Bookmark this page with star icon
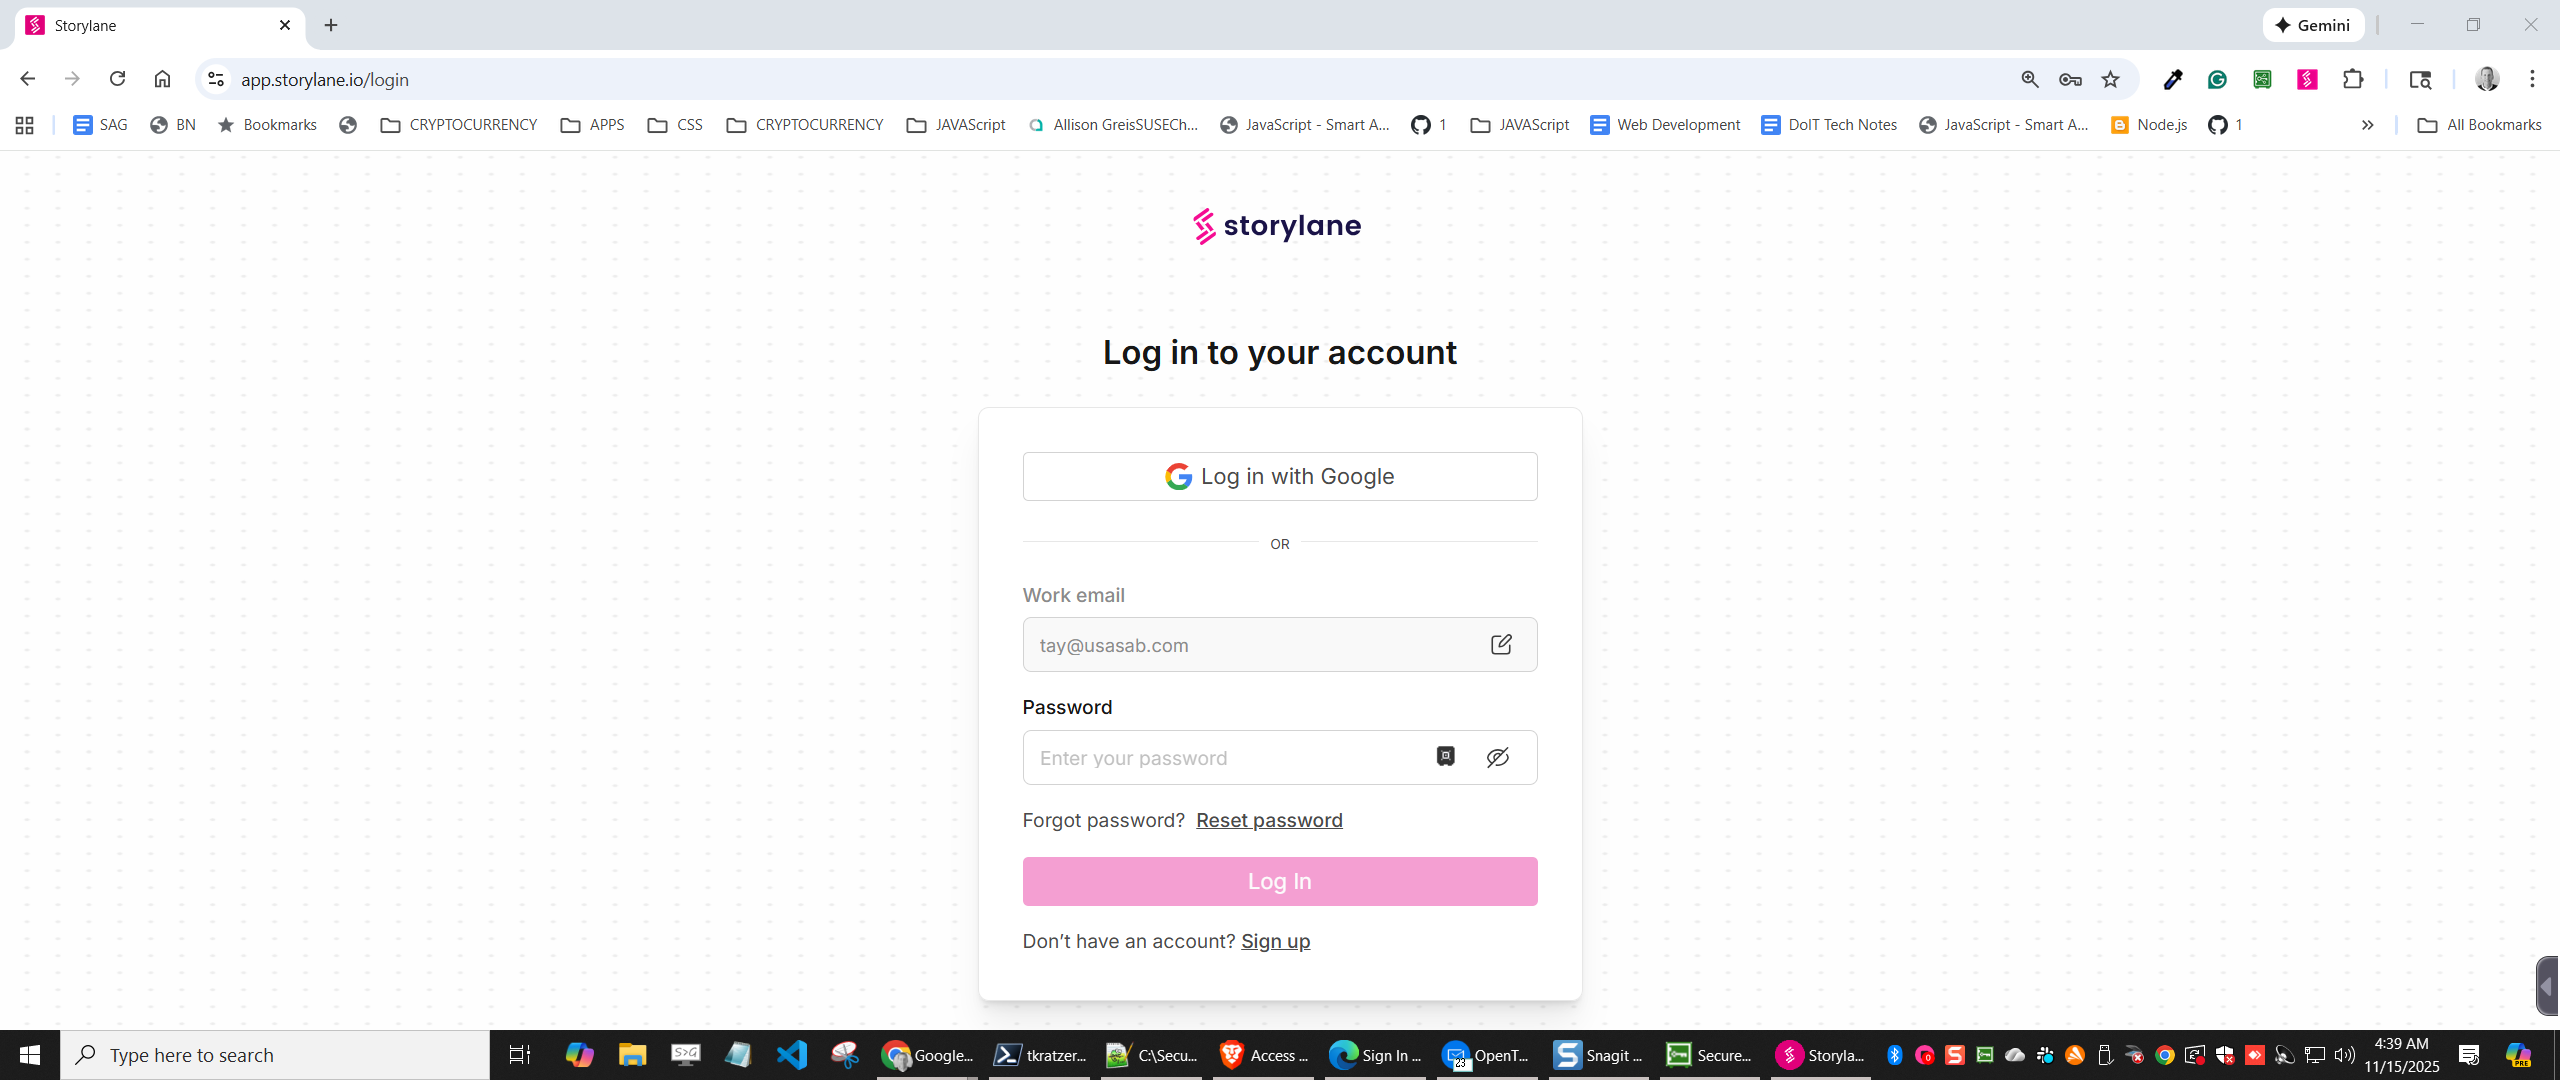This screenshot has width=2560, height=1080. tap(2110, 79)
